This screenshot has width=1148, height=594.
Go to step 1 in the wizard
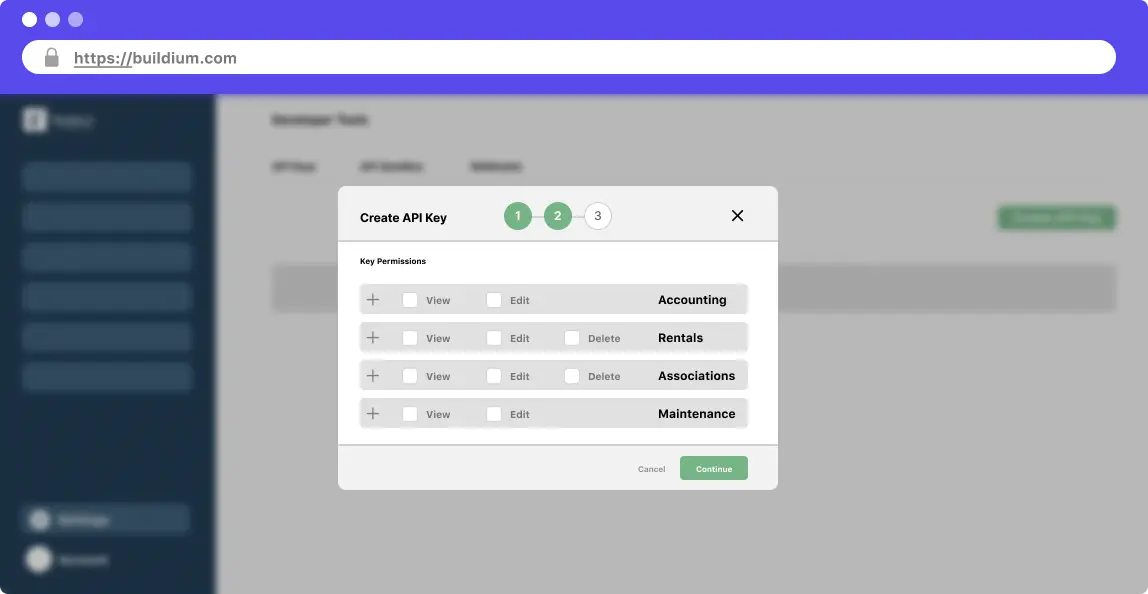coord(518,216)
